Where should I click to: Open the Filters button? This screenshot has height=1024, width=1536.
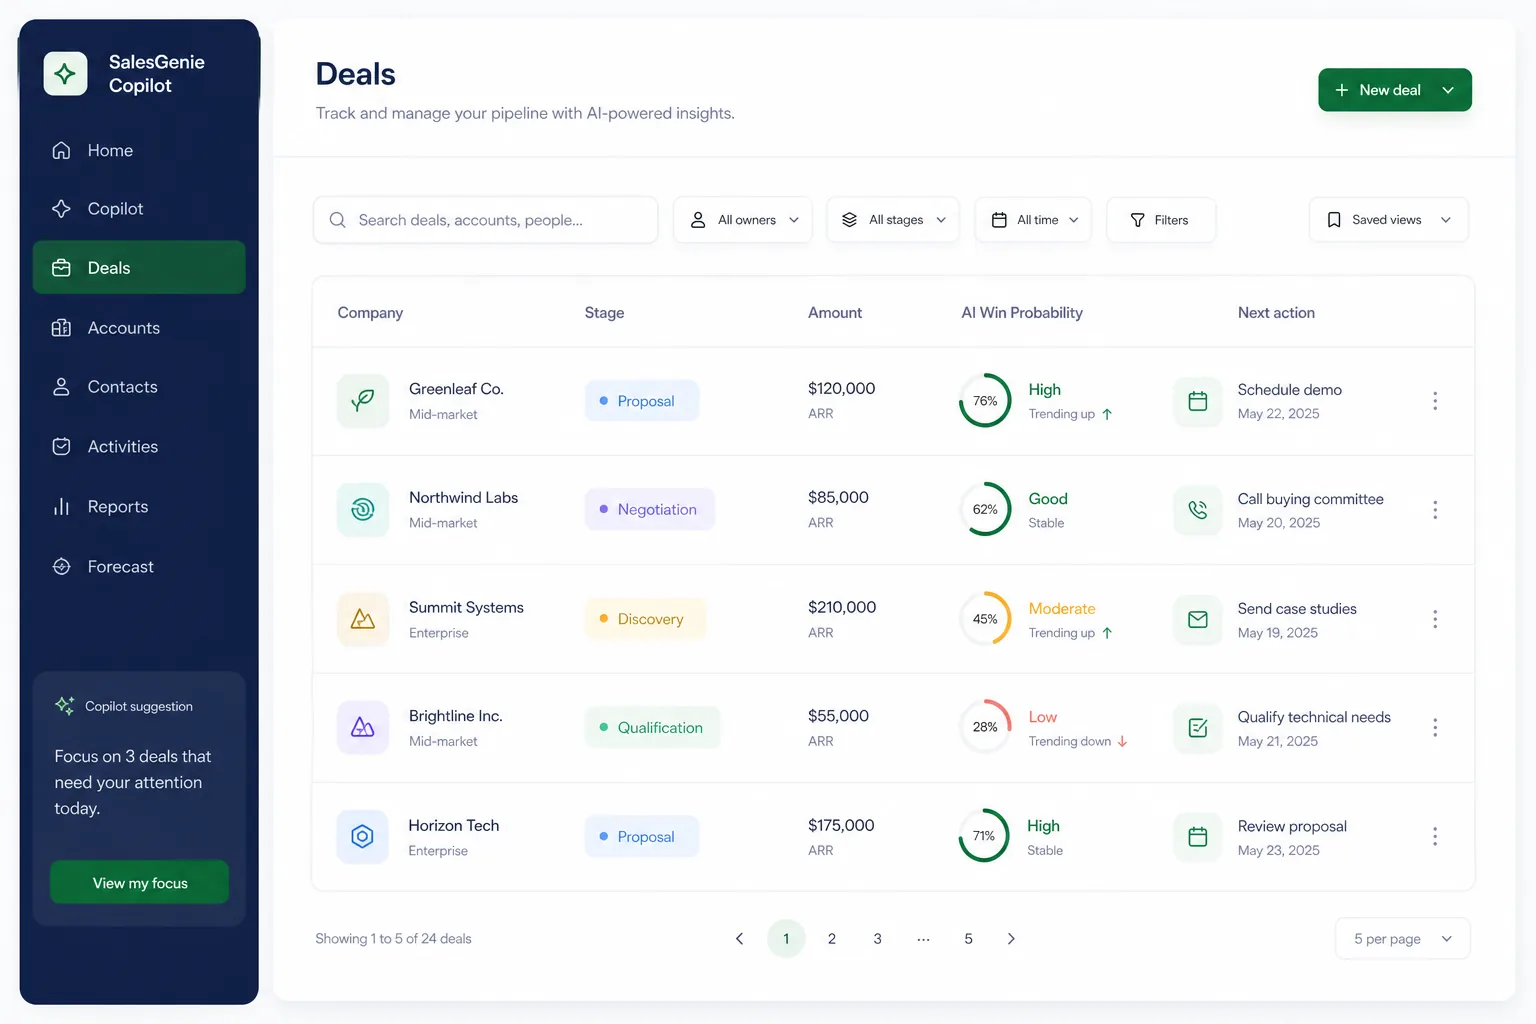pyautogui.click(x=1161, y=220)
